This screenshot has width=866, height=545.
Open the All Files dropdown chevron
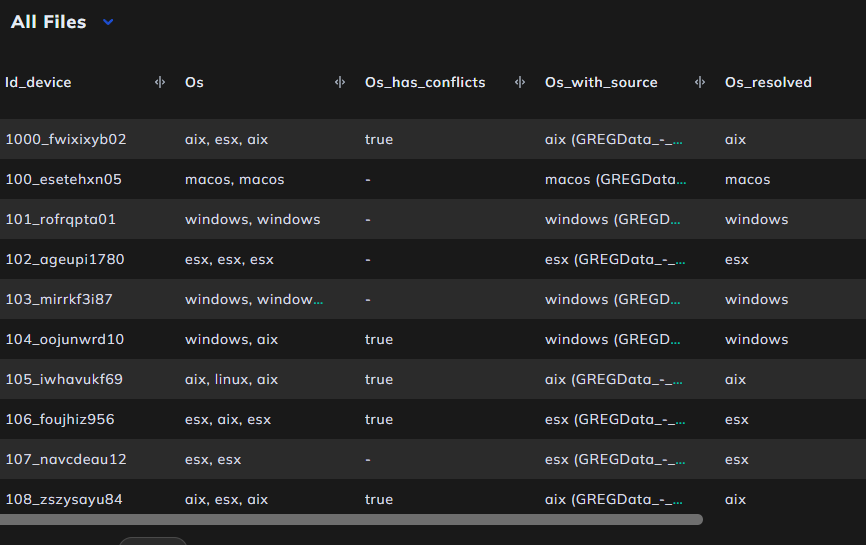[108, 22]
